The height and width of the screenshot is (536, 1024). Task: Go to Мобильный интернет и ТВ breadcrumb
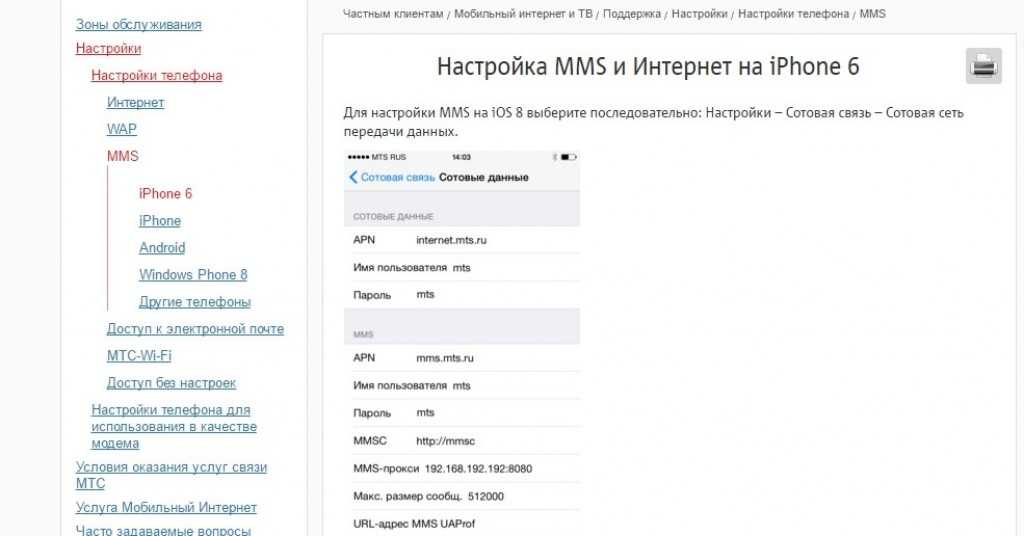point(523,14)
